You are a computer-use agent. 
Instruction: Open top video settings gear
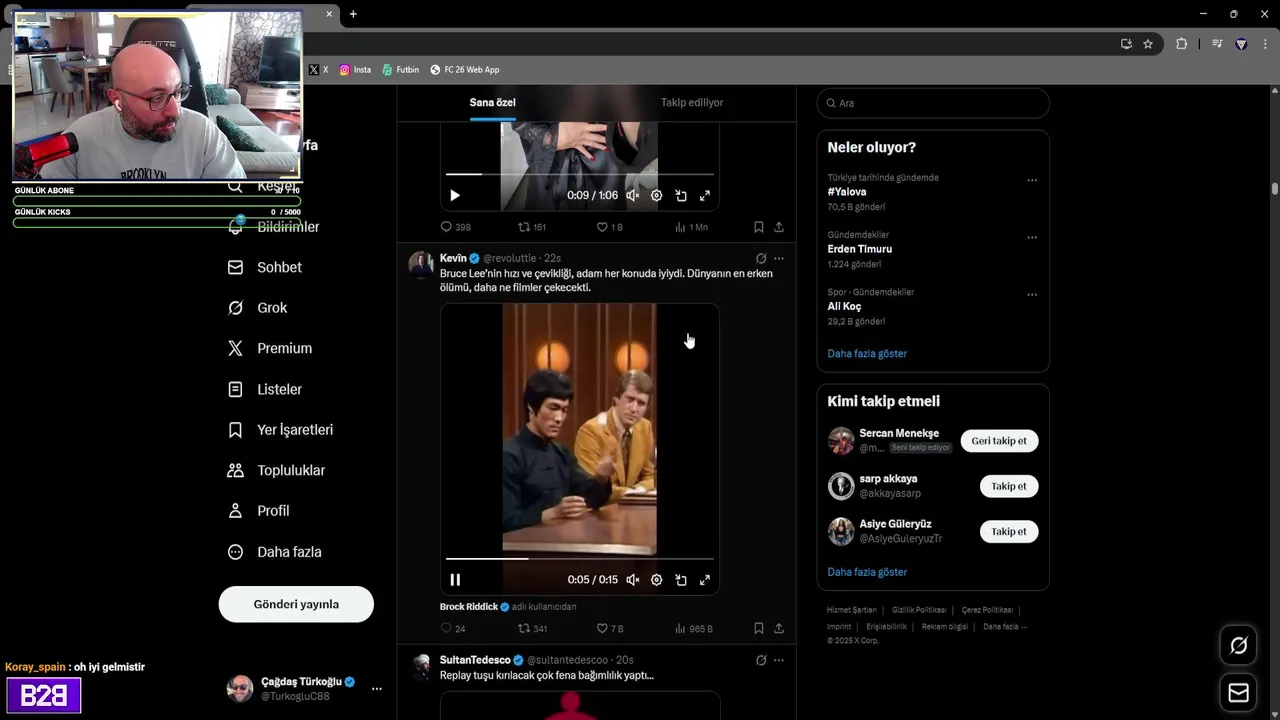[x=657, y=196]
